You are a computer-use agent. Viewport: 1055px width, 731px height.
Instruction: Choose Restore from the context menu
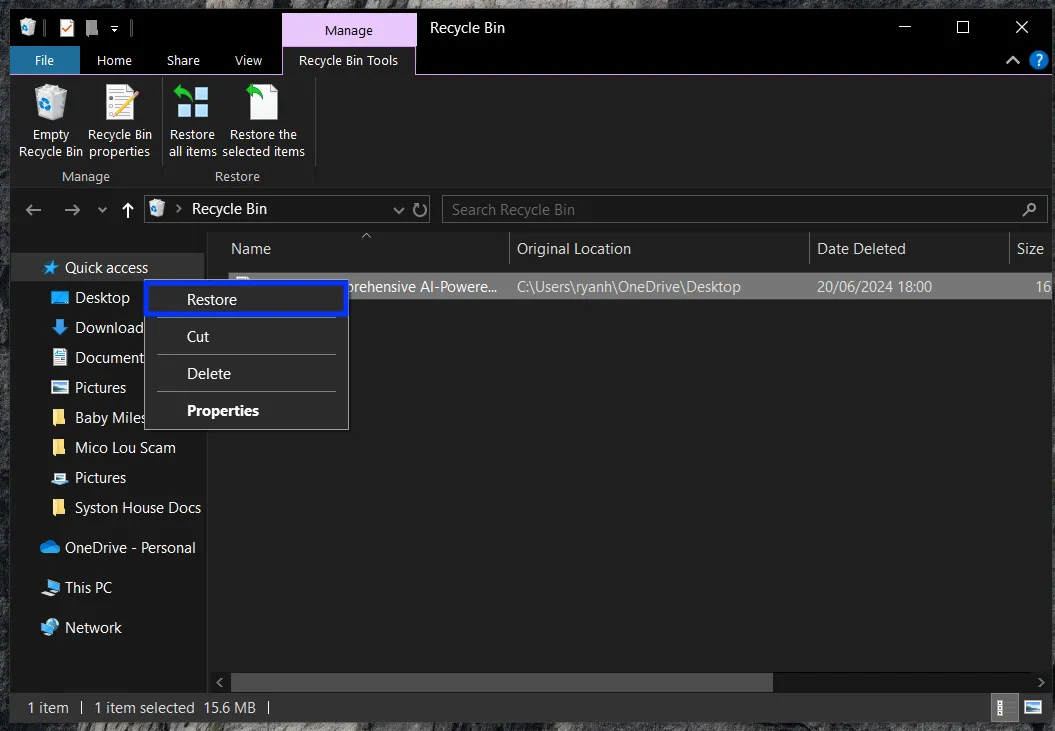(x=212, y=300)
